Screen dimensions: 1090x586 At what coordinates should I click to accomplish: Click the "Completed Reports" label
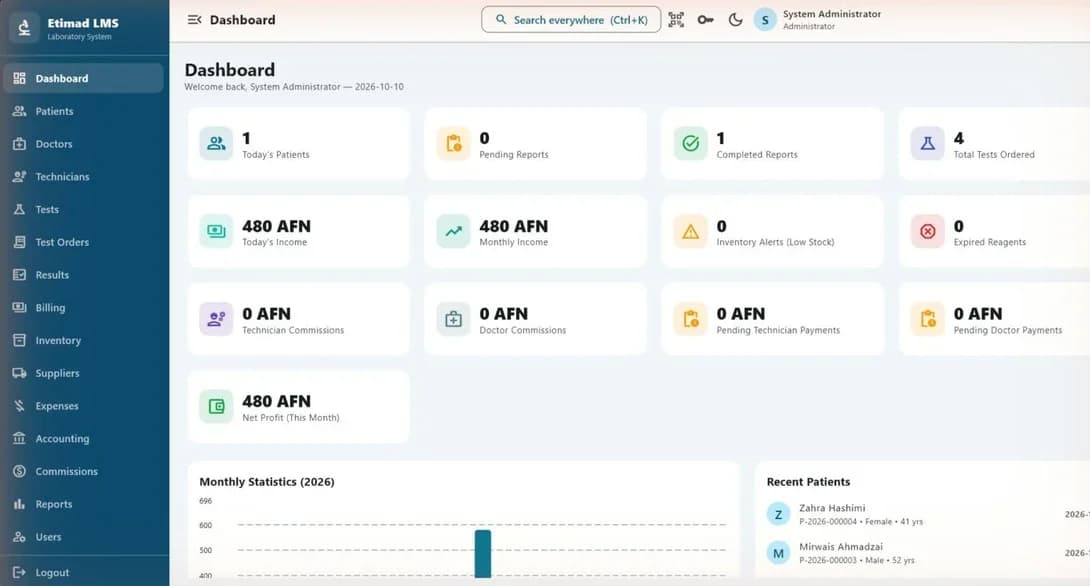(x=757, y=155)
